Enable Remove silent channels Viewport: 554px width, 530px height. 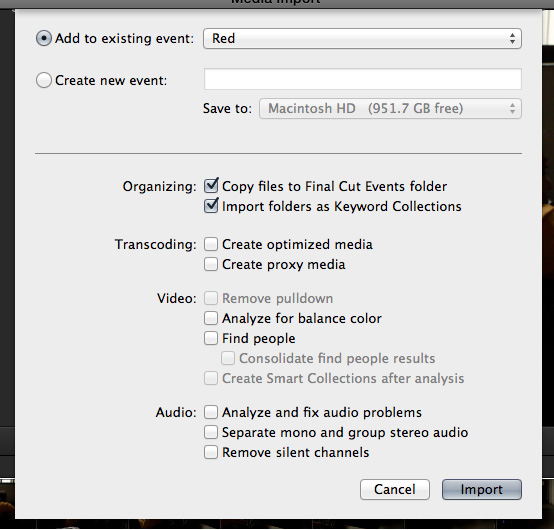[x=211, y=452]
